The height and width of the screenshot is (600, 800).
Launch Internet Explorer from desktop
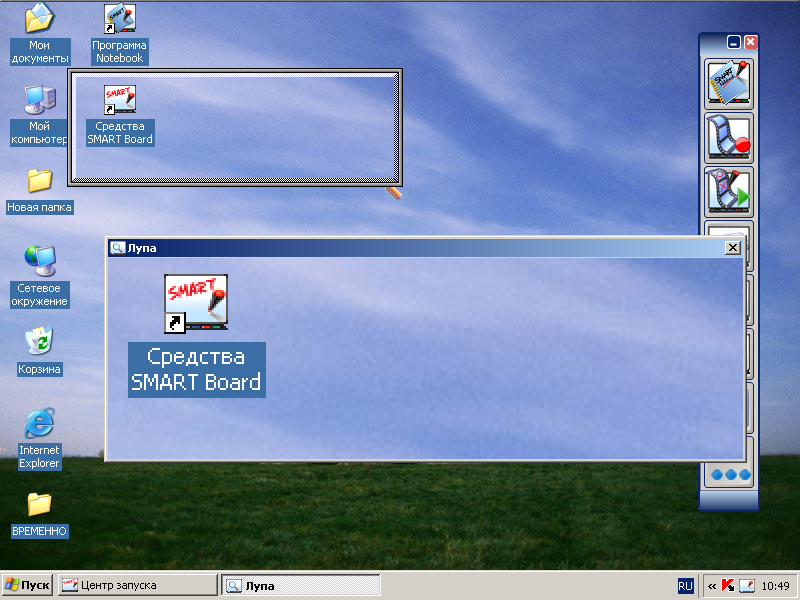pos(39,439)
